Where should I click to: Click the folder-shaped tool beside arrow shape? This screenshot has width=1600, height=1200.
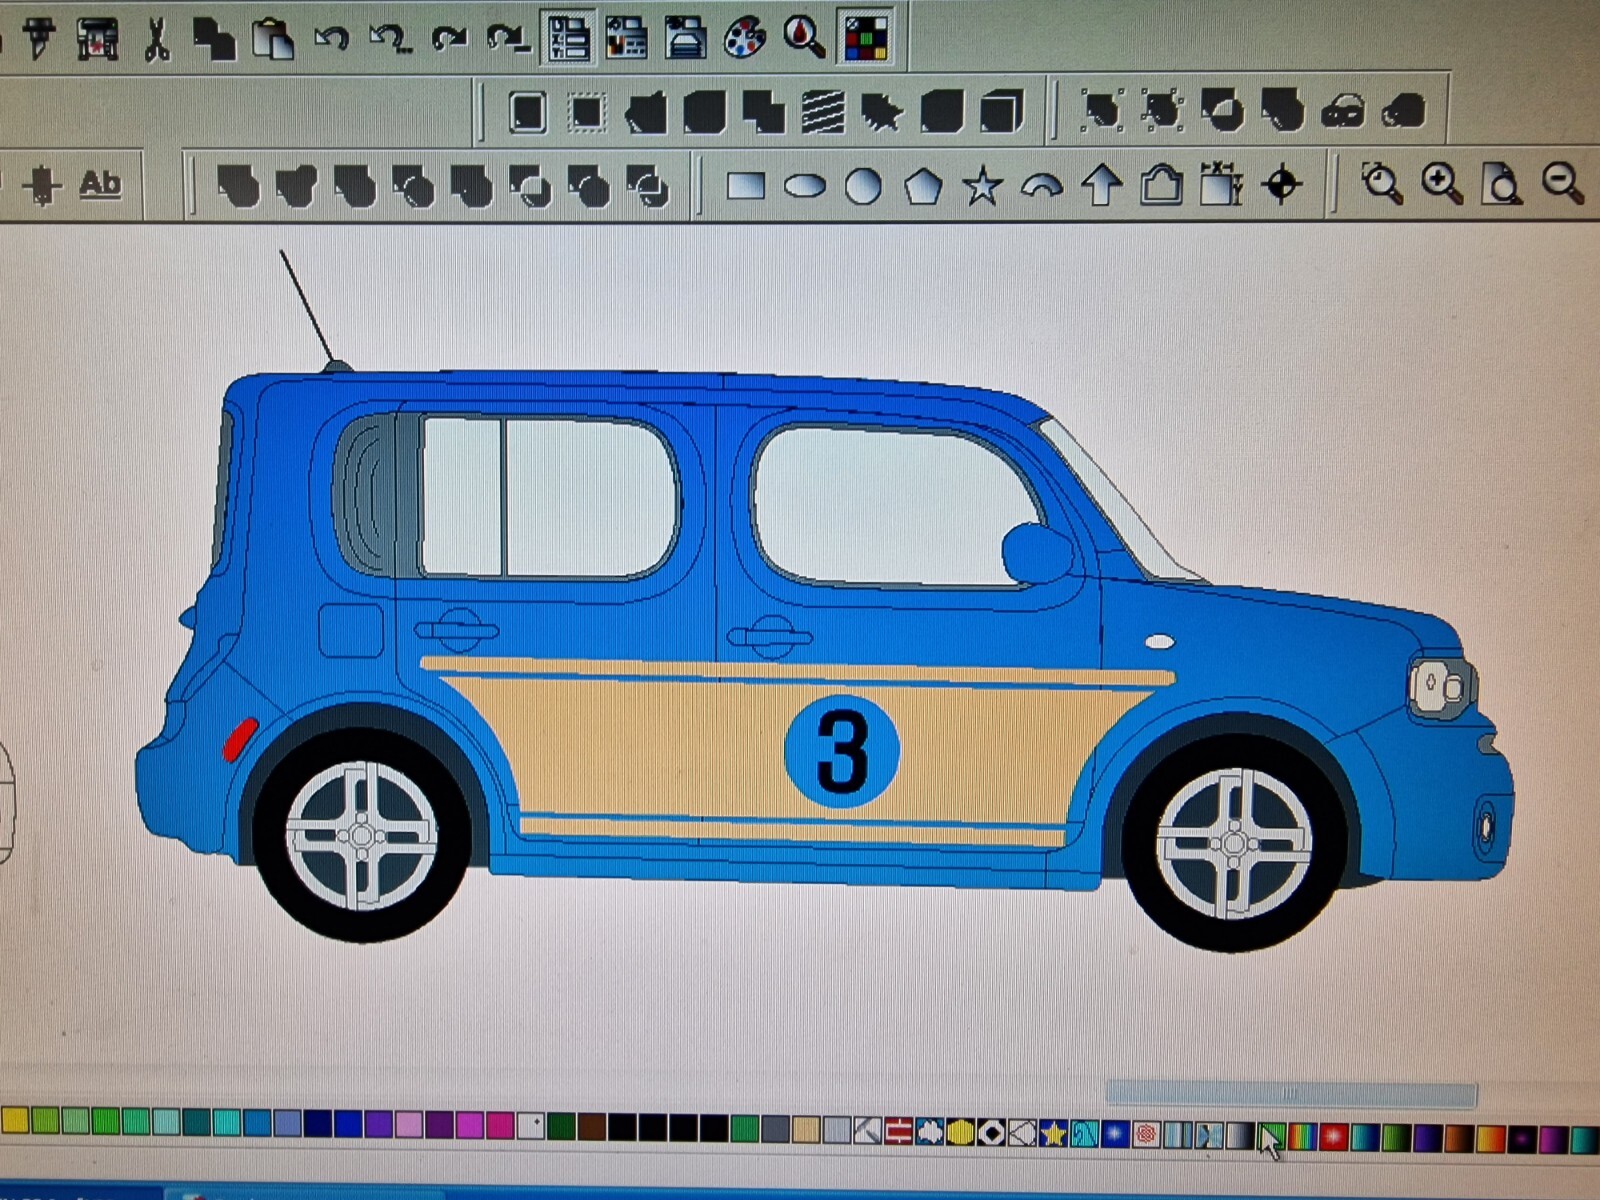coord(1161,185)
